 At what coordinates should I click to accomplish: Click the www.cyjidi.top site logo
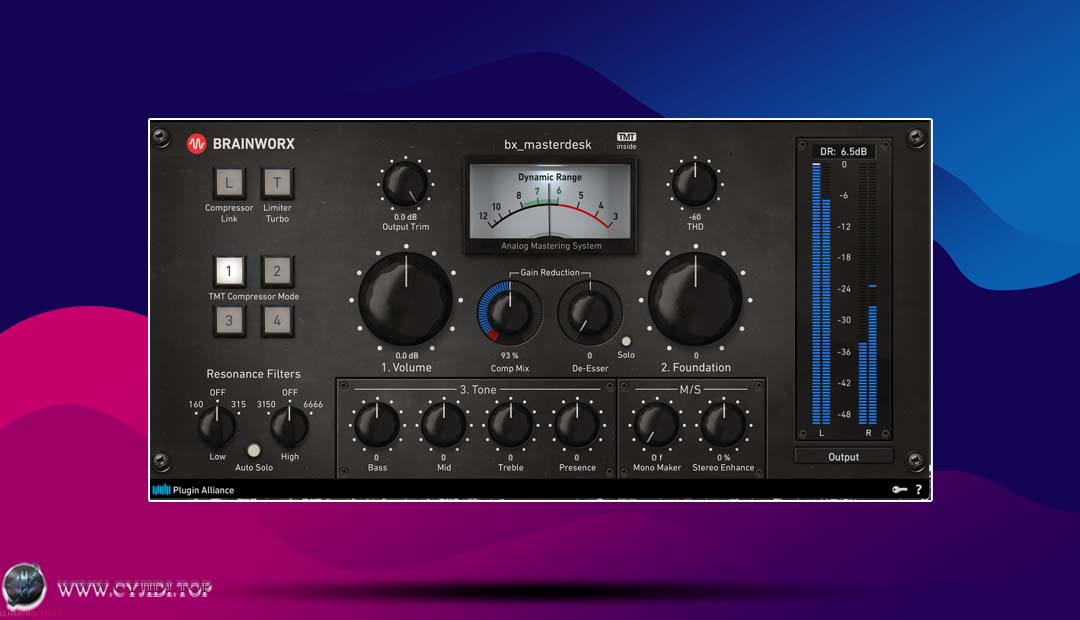107,589
